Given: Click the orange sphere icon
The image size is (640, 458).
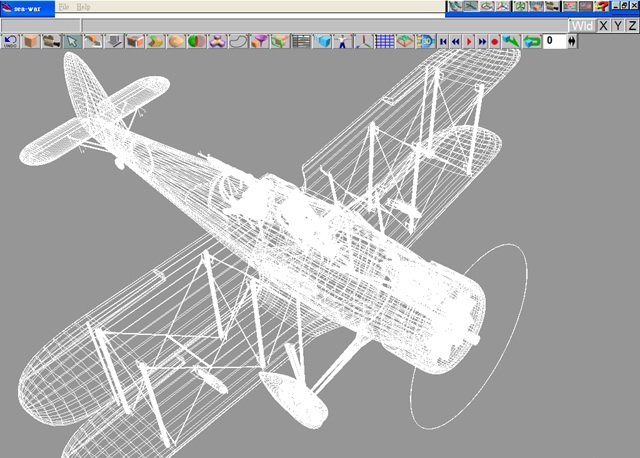Looking at the screenshot, I should 176,42.
